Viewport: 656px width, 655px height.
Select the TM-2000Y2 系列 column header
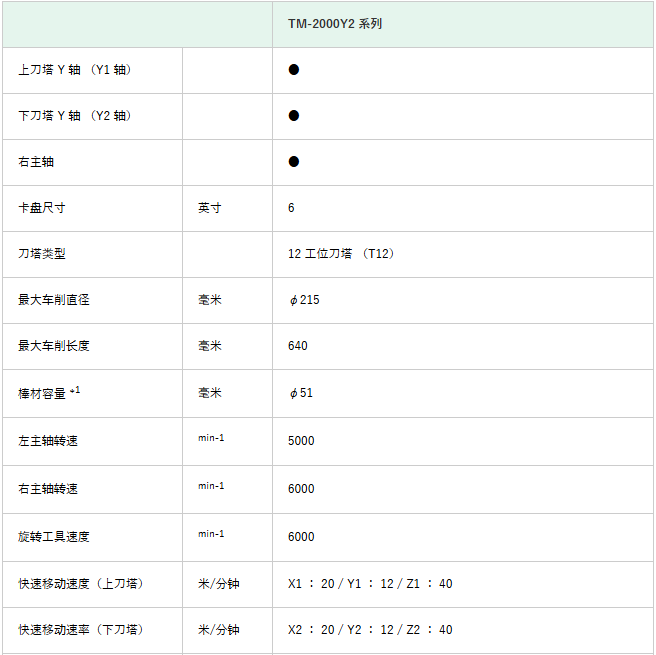335,23
